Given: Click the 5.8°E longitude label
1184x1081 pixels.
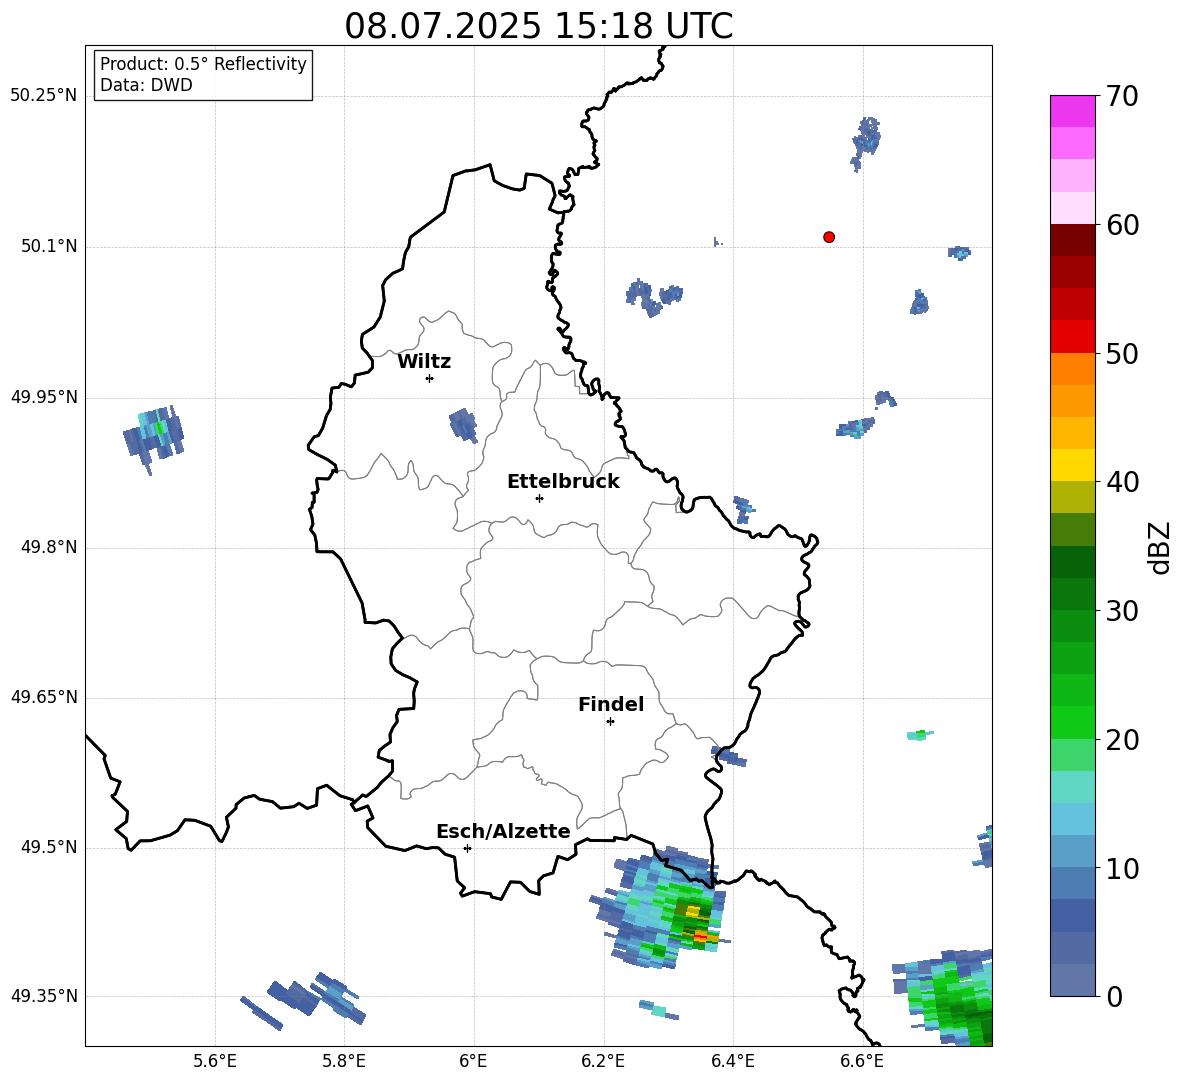Looking at the screenshot, I should coord(344,1061).
